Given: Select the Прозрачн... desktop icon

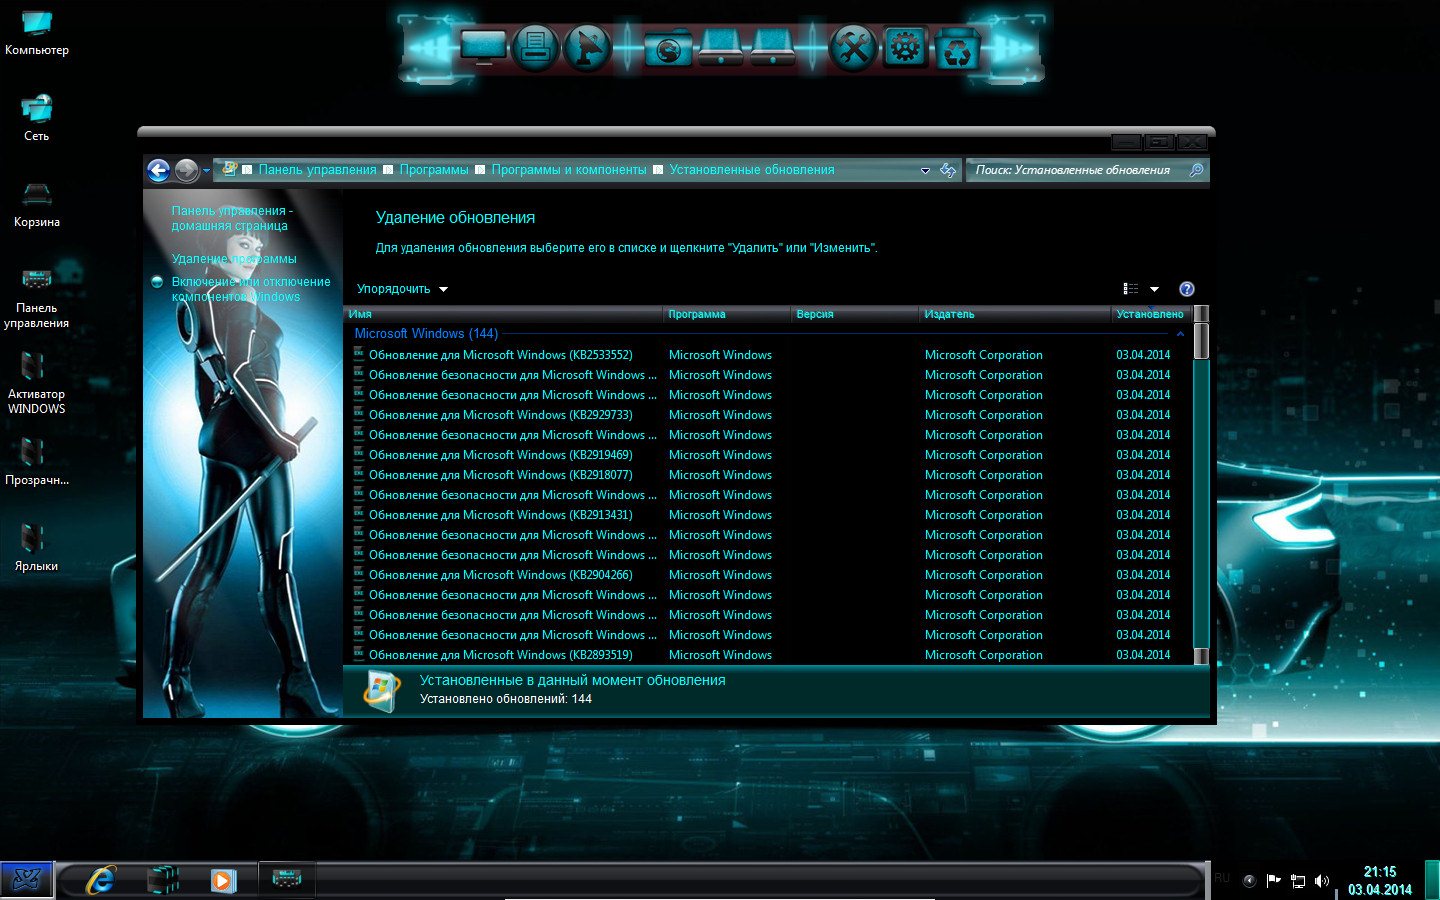Looking at the screenshot, I should tap(37, 462).
